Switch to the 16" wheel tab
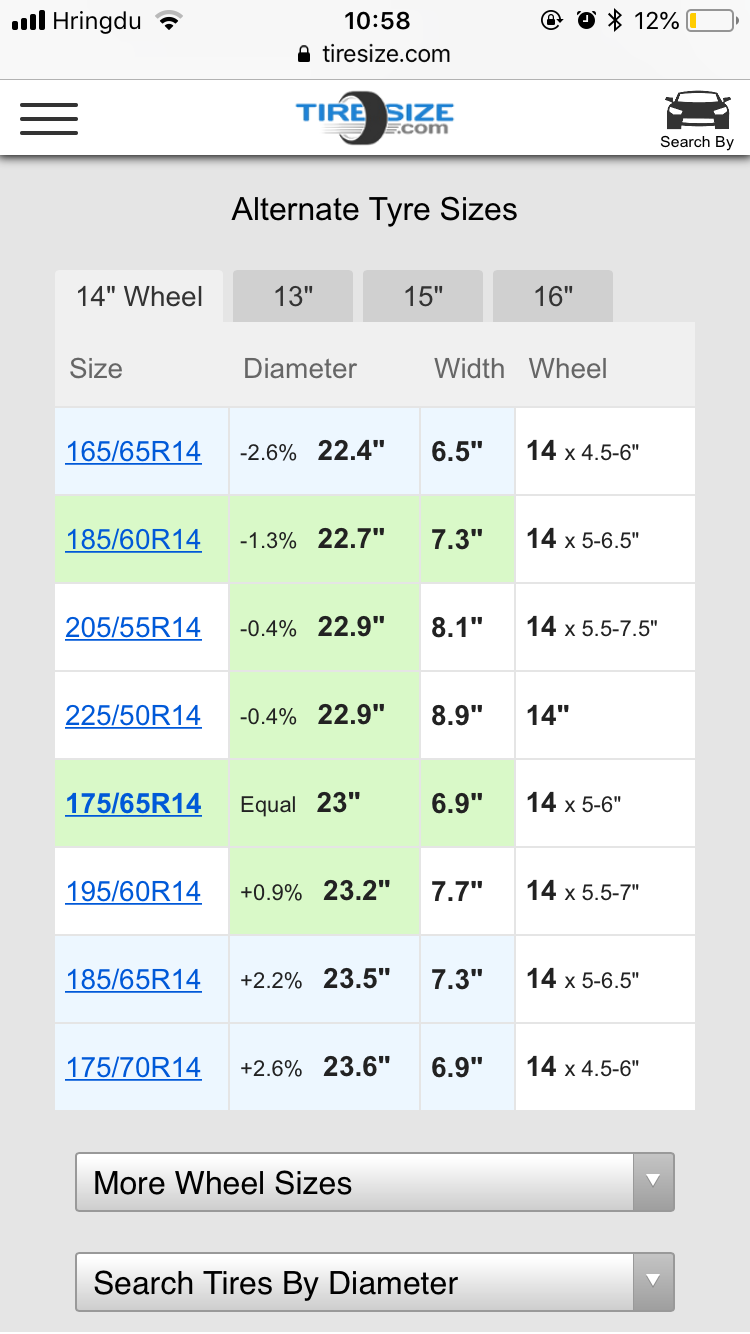The image size is (750, 1334). tap(553, 297)
